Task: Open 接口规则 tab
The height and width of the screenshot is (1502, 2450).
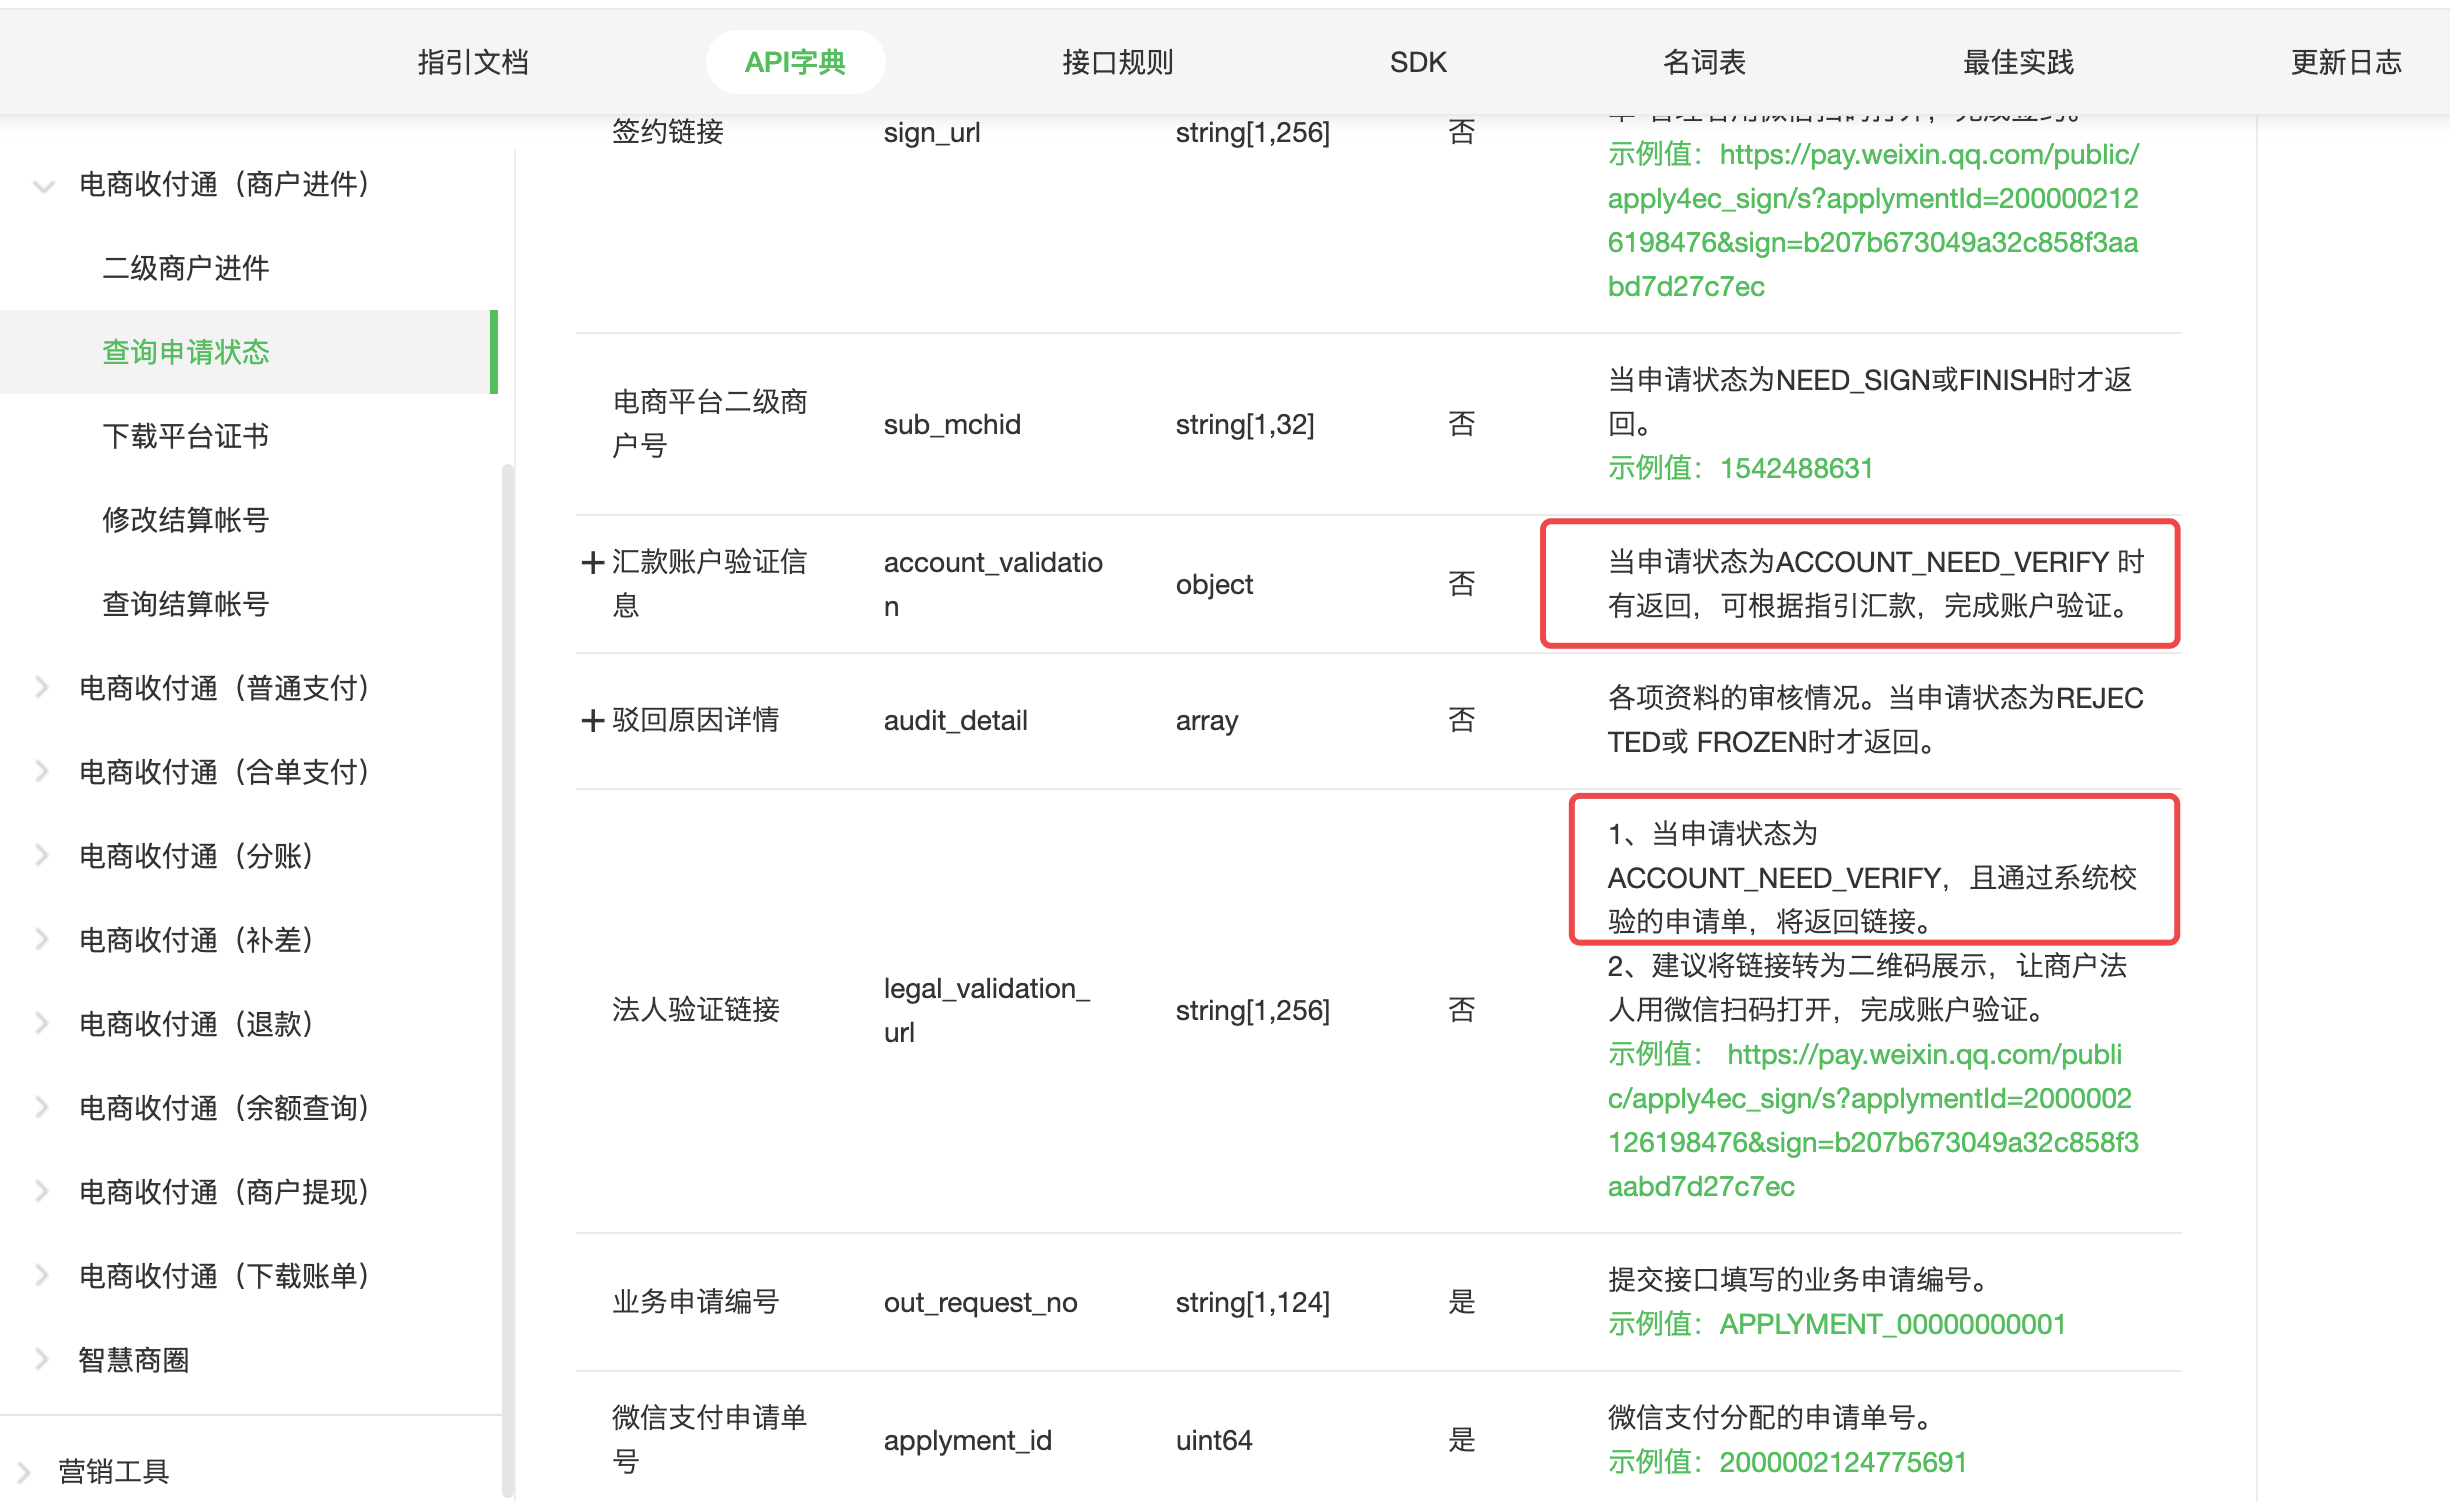Action: click(1117, 63)
